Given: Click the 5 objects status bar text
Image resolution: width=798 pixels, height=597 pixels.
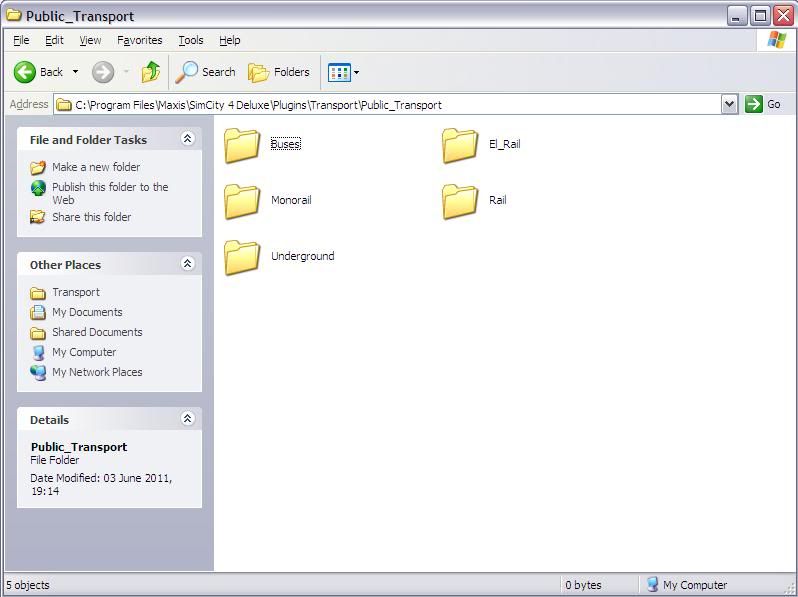Looking at the screenshot, I should 27,585.
